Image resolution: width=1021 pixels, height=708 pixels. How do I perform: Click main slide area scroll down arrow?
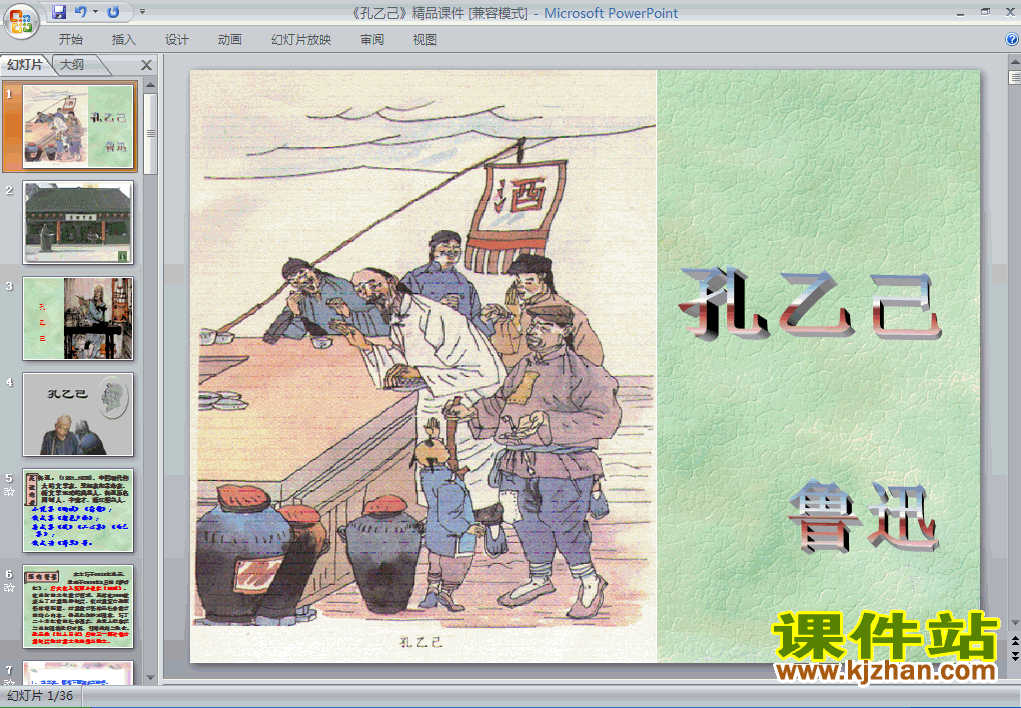pyautogui.click(x=1014, y=623)
